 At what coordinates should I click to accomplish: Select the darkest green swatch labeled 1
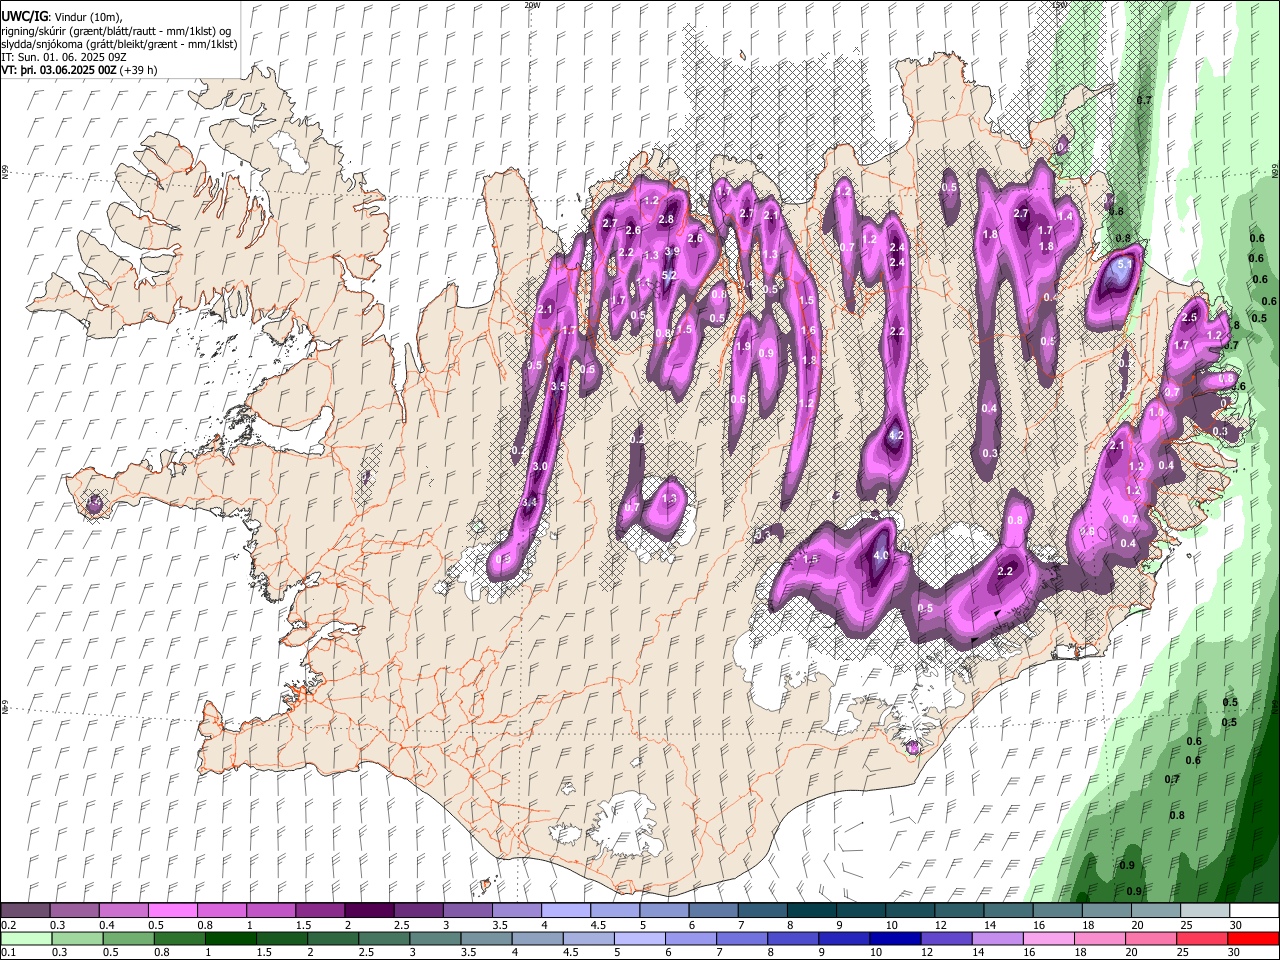231,938
